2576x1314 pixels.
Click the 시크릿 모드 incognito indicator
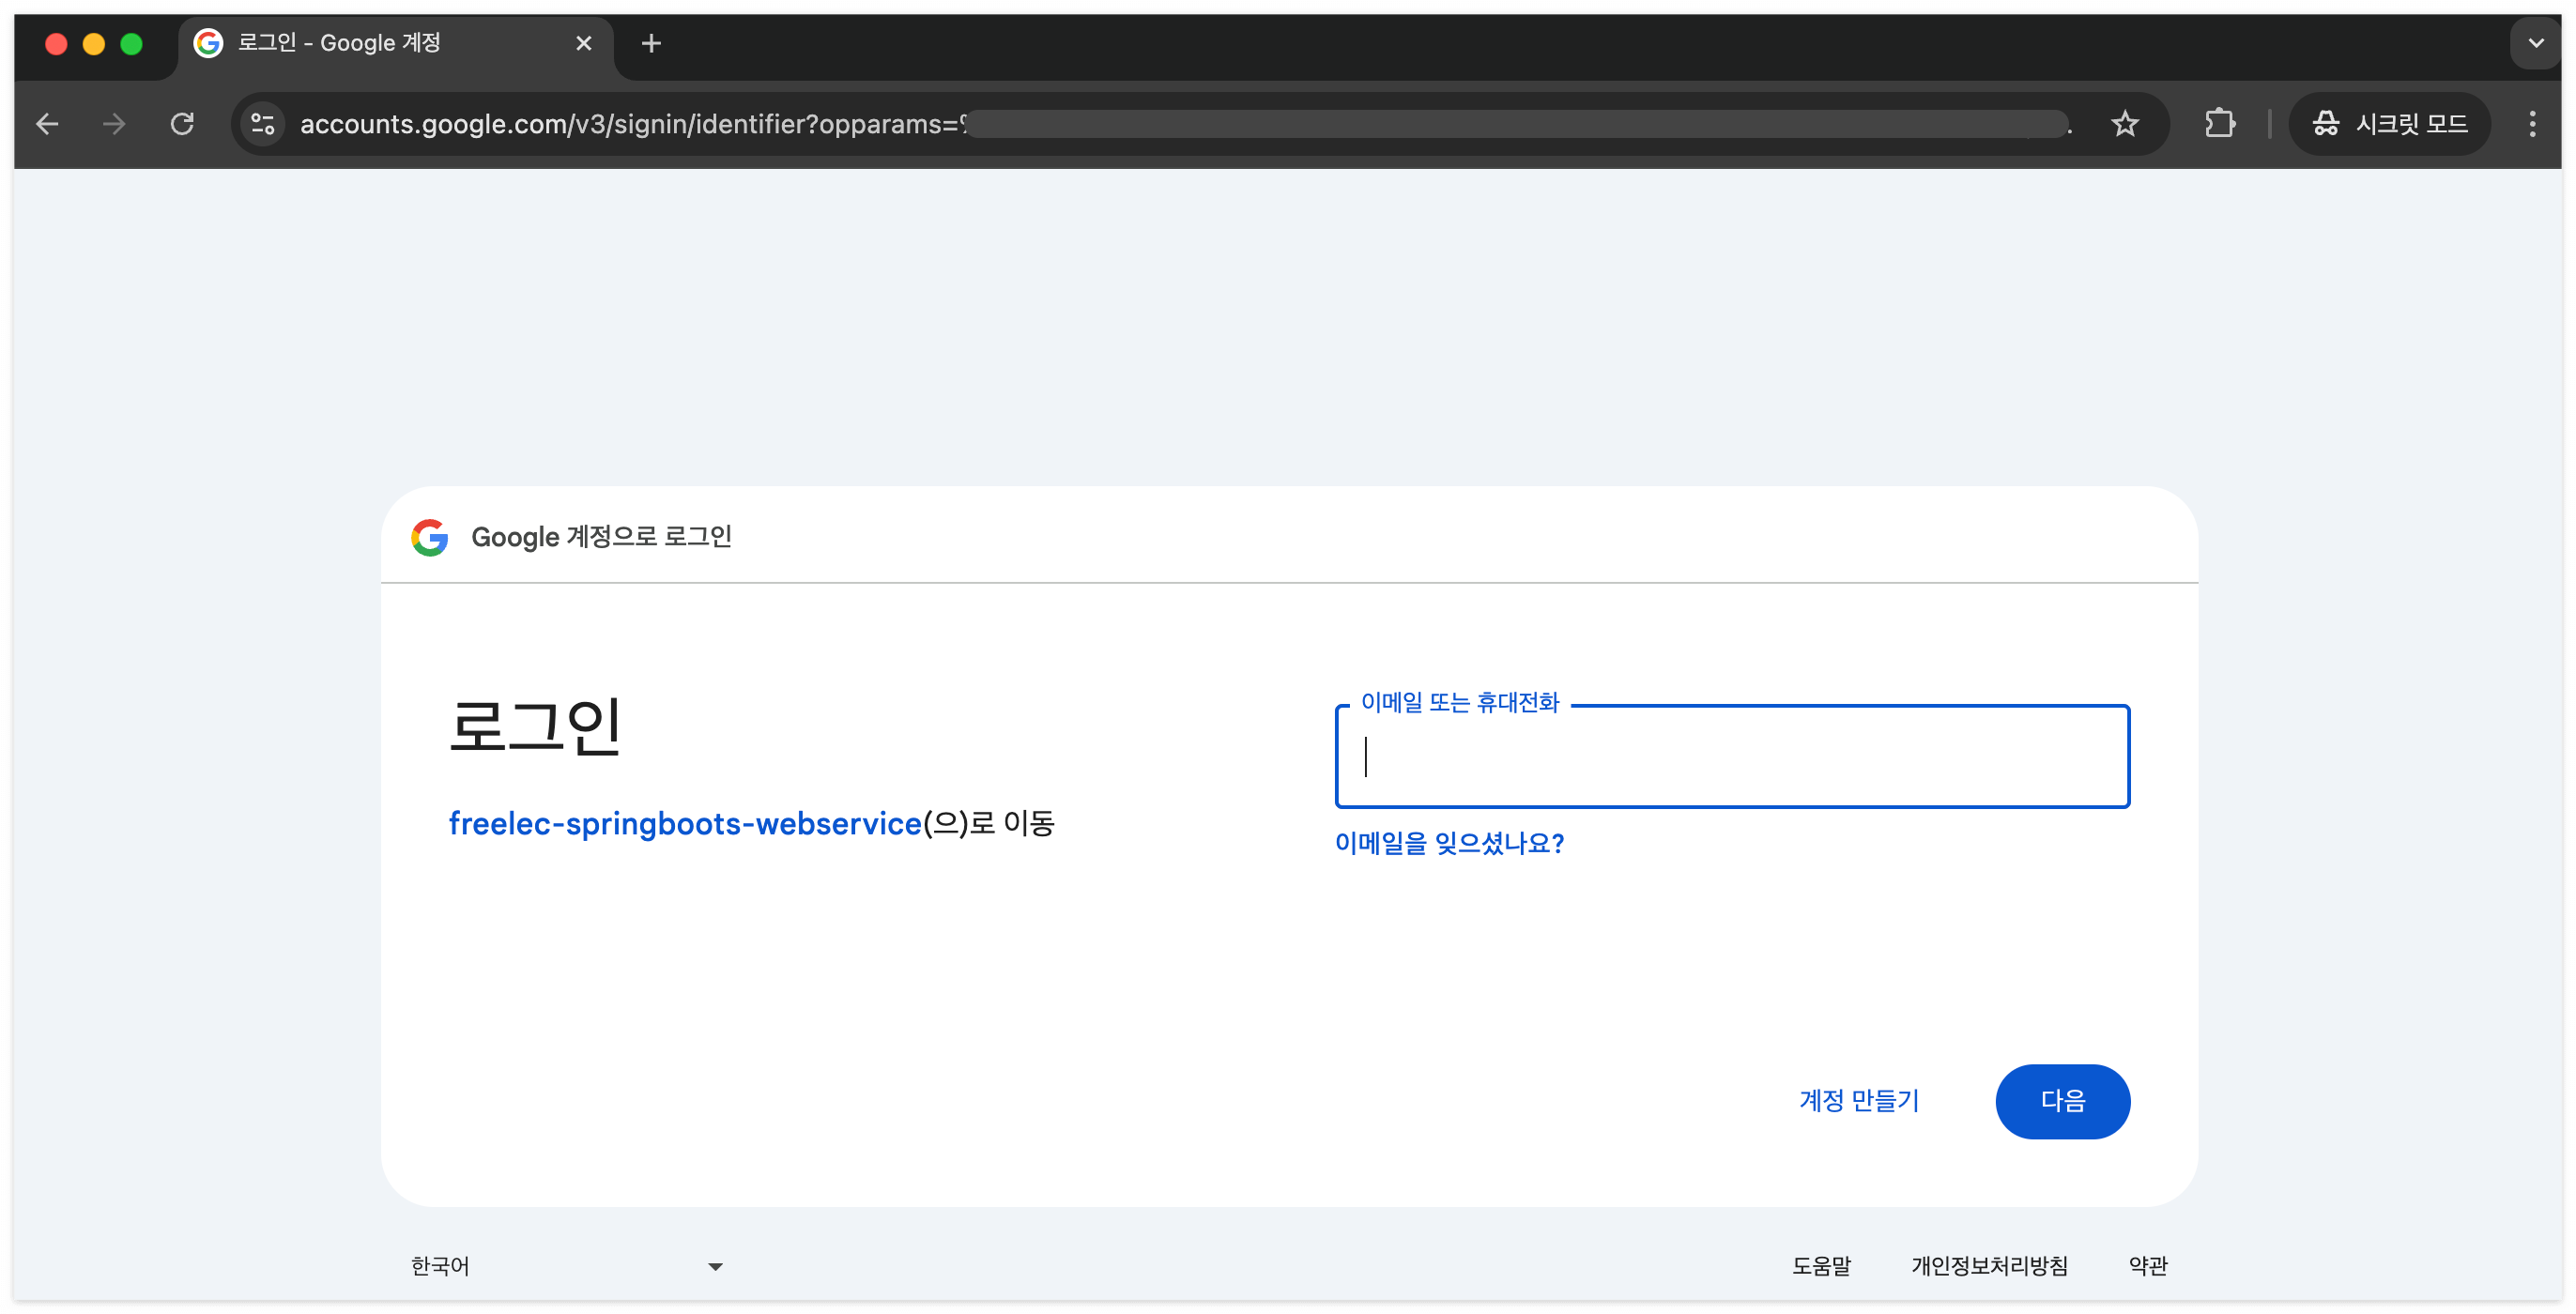[x=2390, y=124]
